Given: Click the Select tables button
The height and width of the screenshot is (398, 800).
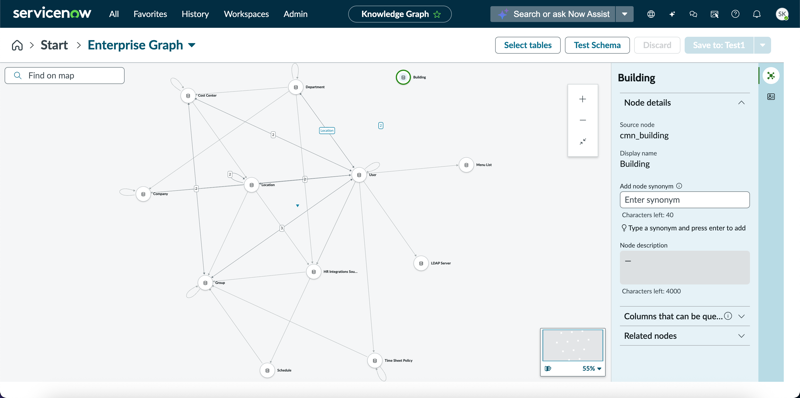Looking at the screenshot, I should (x=528, y=45).
